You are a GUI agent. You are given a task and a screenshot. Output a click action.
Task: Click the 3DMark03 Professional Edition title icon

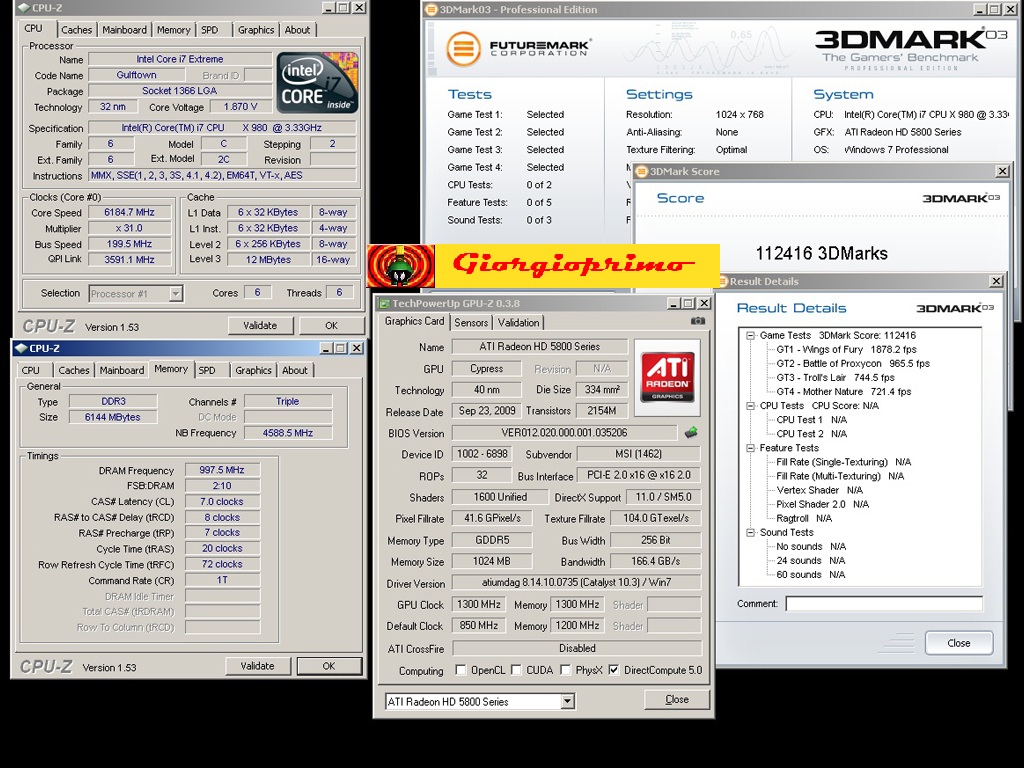point(430,9)
